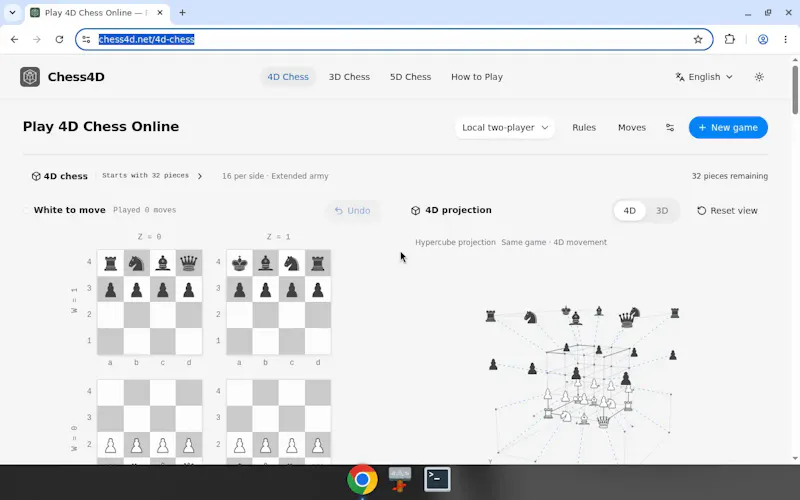The height and width of the screenshot is (500, 800).
Task: Open a new browser tab with plus
Action: [x=182, y=12]
